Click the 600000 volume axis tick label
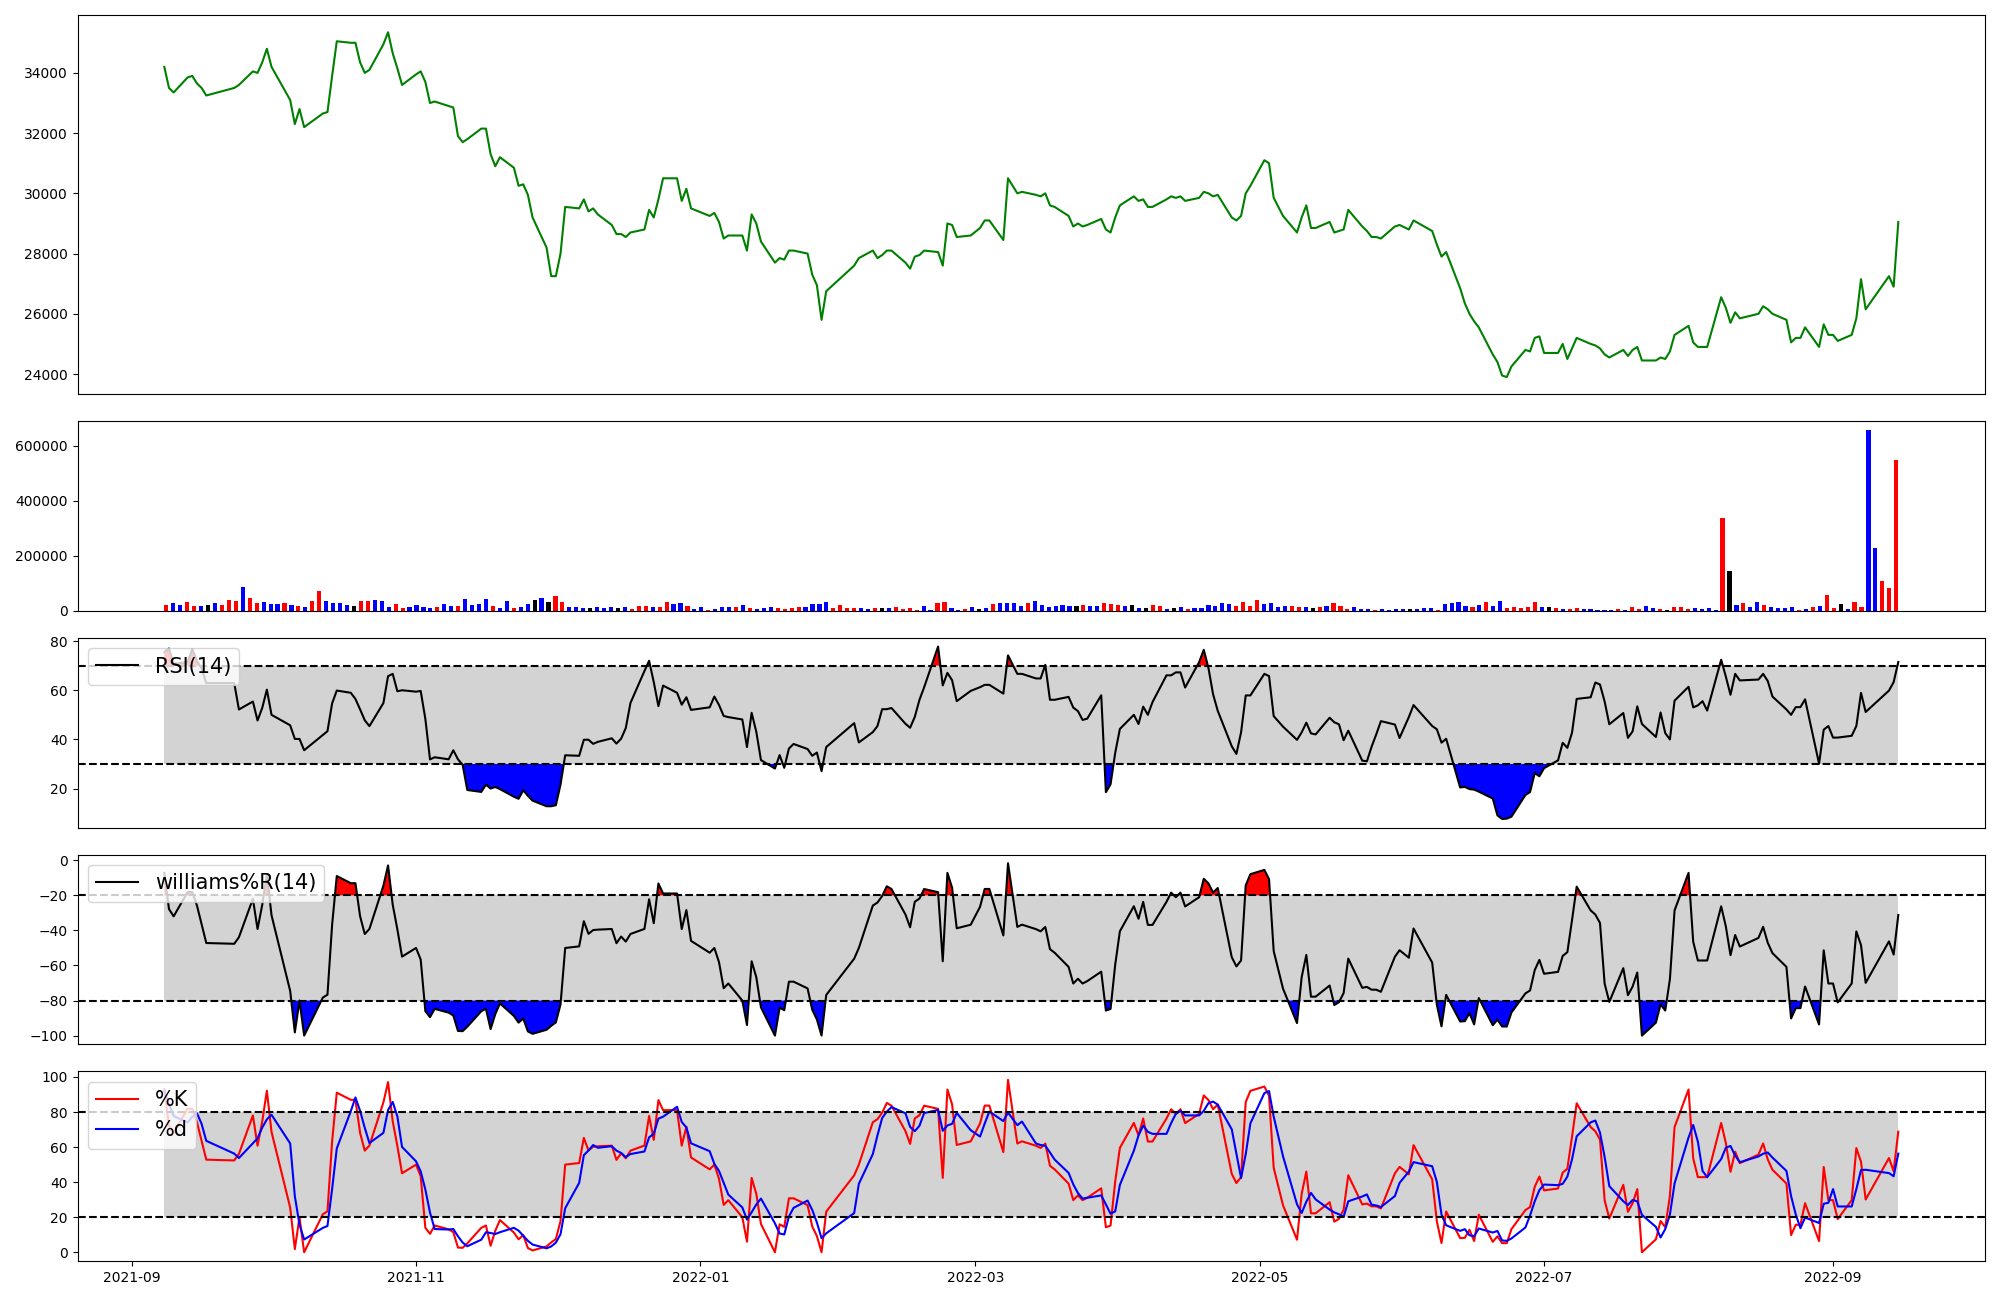 41,446
